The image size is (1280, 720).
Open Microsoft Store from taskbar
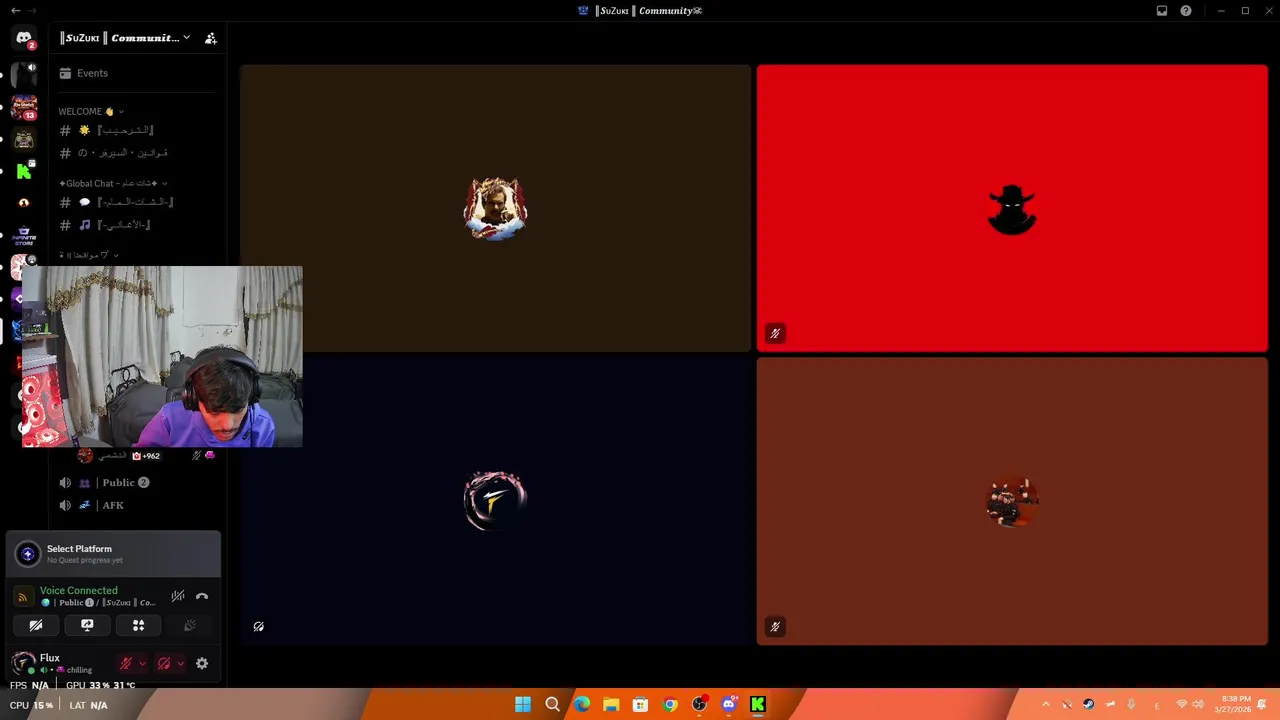coord(640,705)
